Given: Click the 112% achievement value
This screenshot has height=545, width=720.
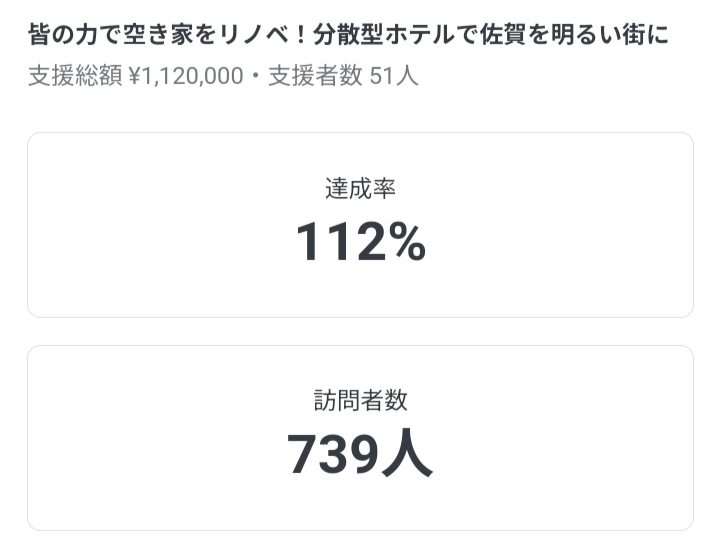Looking at the screenshot, I should click(360, 243).
